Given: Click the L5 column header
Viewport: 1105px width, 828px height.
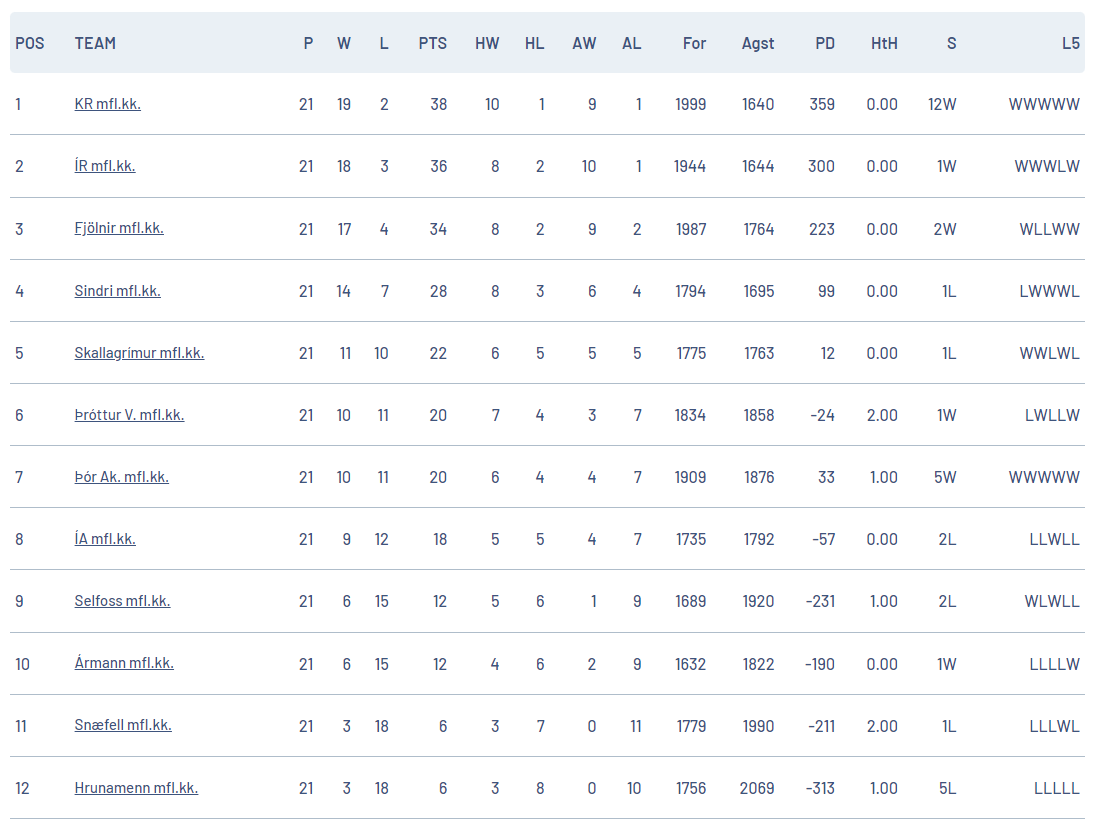Looking at the screenshot, I should (1070, 44).
